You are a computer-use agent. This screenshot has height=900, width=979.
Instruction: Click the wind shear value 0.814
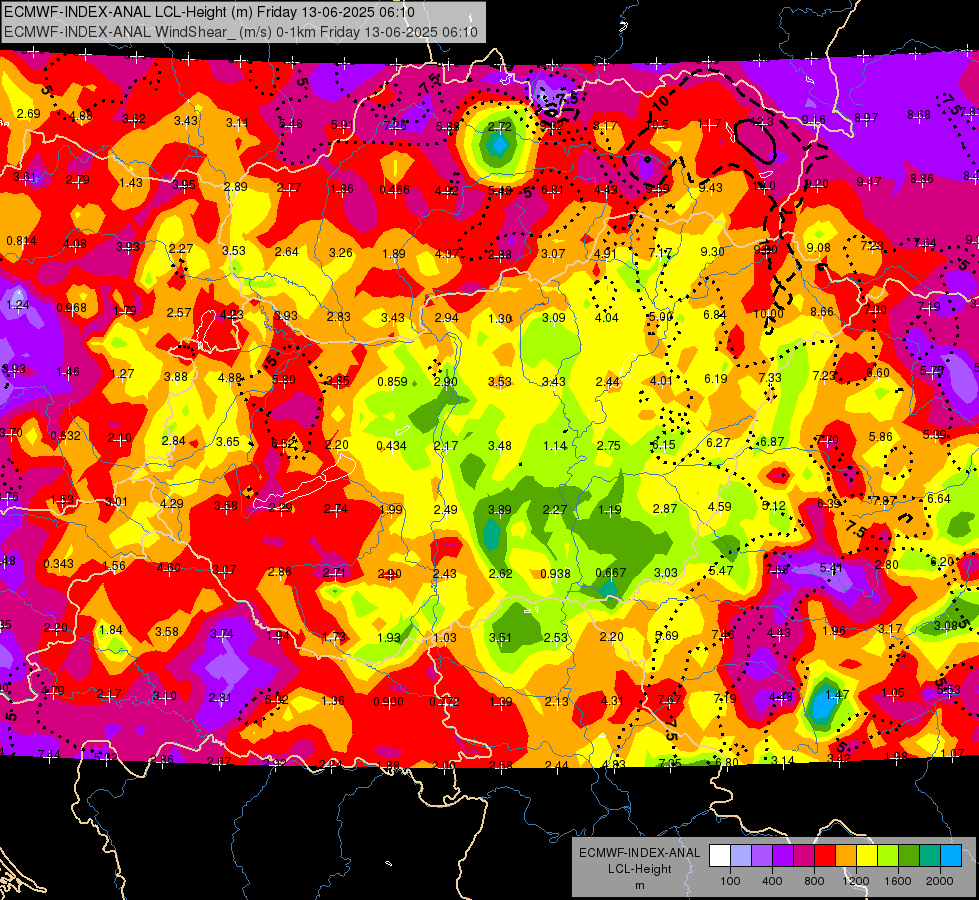[21, 240]
